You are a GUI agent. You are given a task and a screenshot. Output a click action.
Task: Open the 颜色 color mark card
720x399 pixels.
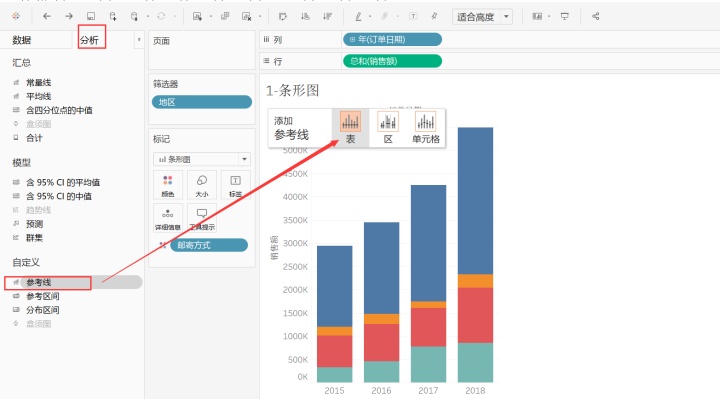[168, 185]
